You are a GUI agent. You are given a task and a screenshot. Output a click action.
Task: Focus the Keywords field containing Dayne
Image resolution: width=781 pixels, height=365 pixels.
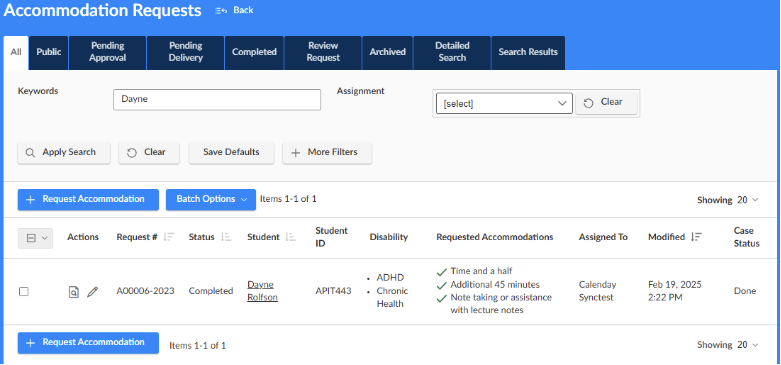click(x=217, y=100)
